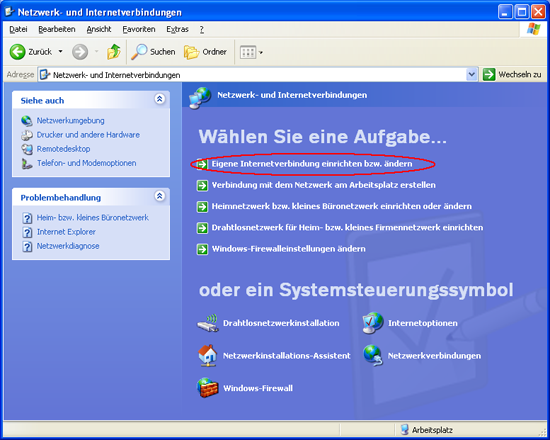The width and height of the screenshot is (550, 440).
Task: Select Drahtlosnetzwerk für Heim- bzw. kleines Firmennetzwerk
Action: (x=347, y=228)
